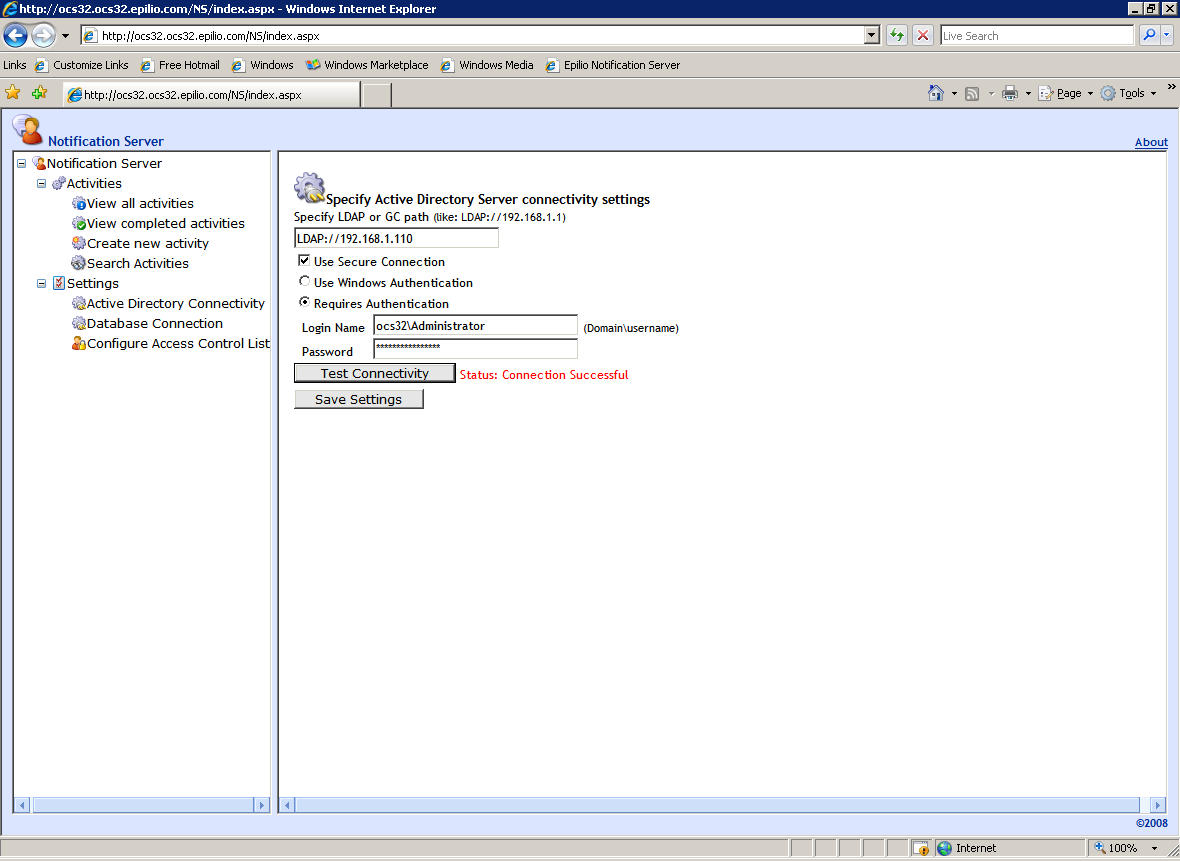
Task: Click the Stop loading red X icon
Action: coord(923,35)
